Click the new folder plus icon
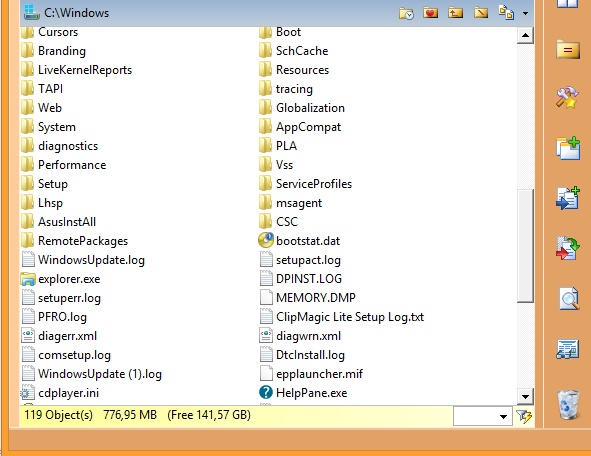591x456 pixels. tap(568, 148)
